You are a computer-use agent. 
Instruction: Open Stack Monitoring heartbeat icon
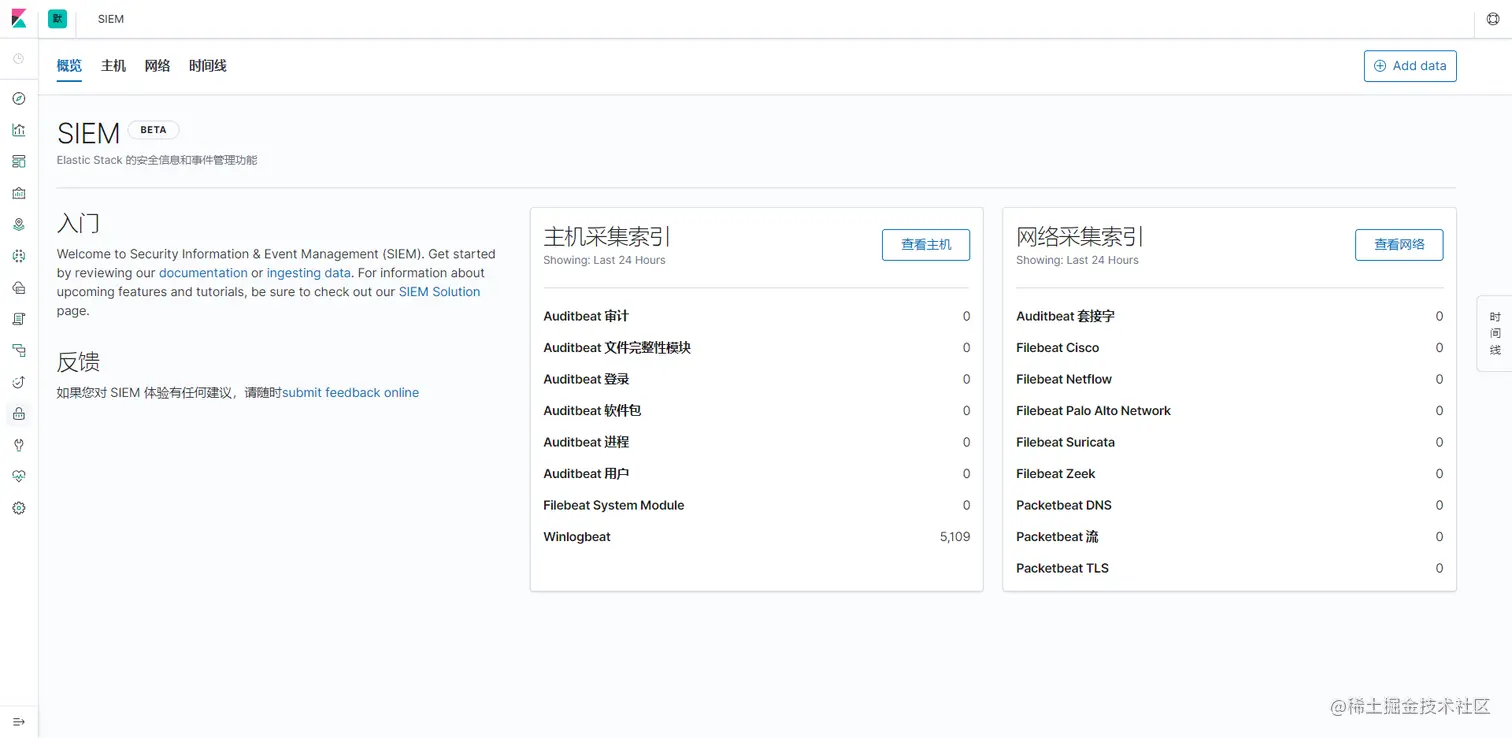(18, 476)
